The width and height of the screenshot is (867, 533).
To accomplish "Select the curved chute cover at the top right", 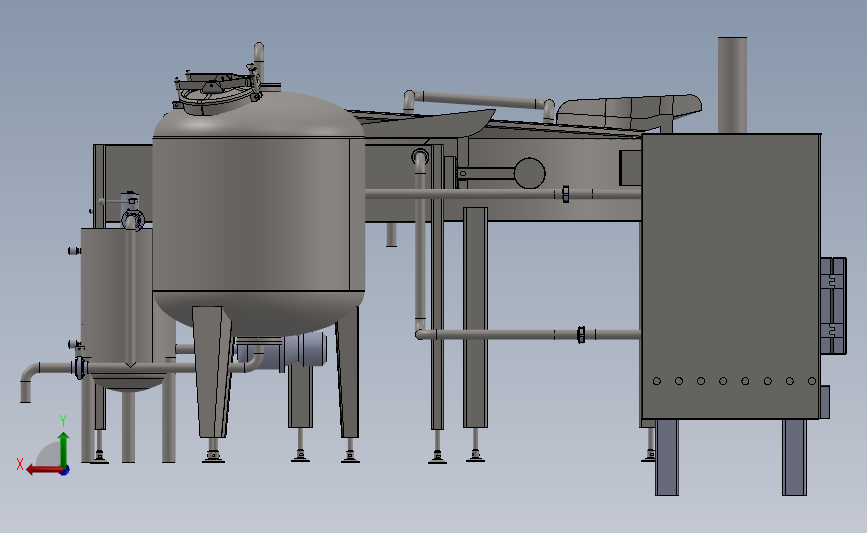I will (x=629, y=111).
